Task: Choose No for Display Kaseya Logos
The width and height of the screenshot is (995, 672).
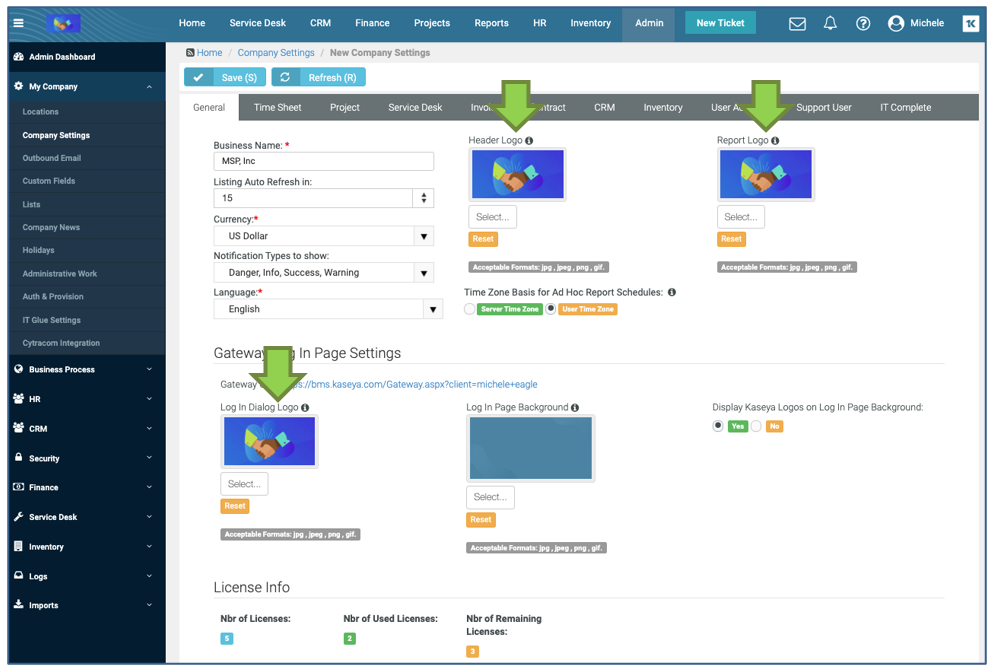Action: tap(757, 426)
